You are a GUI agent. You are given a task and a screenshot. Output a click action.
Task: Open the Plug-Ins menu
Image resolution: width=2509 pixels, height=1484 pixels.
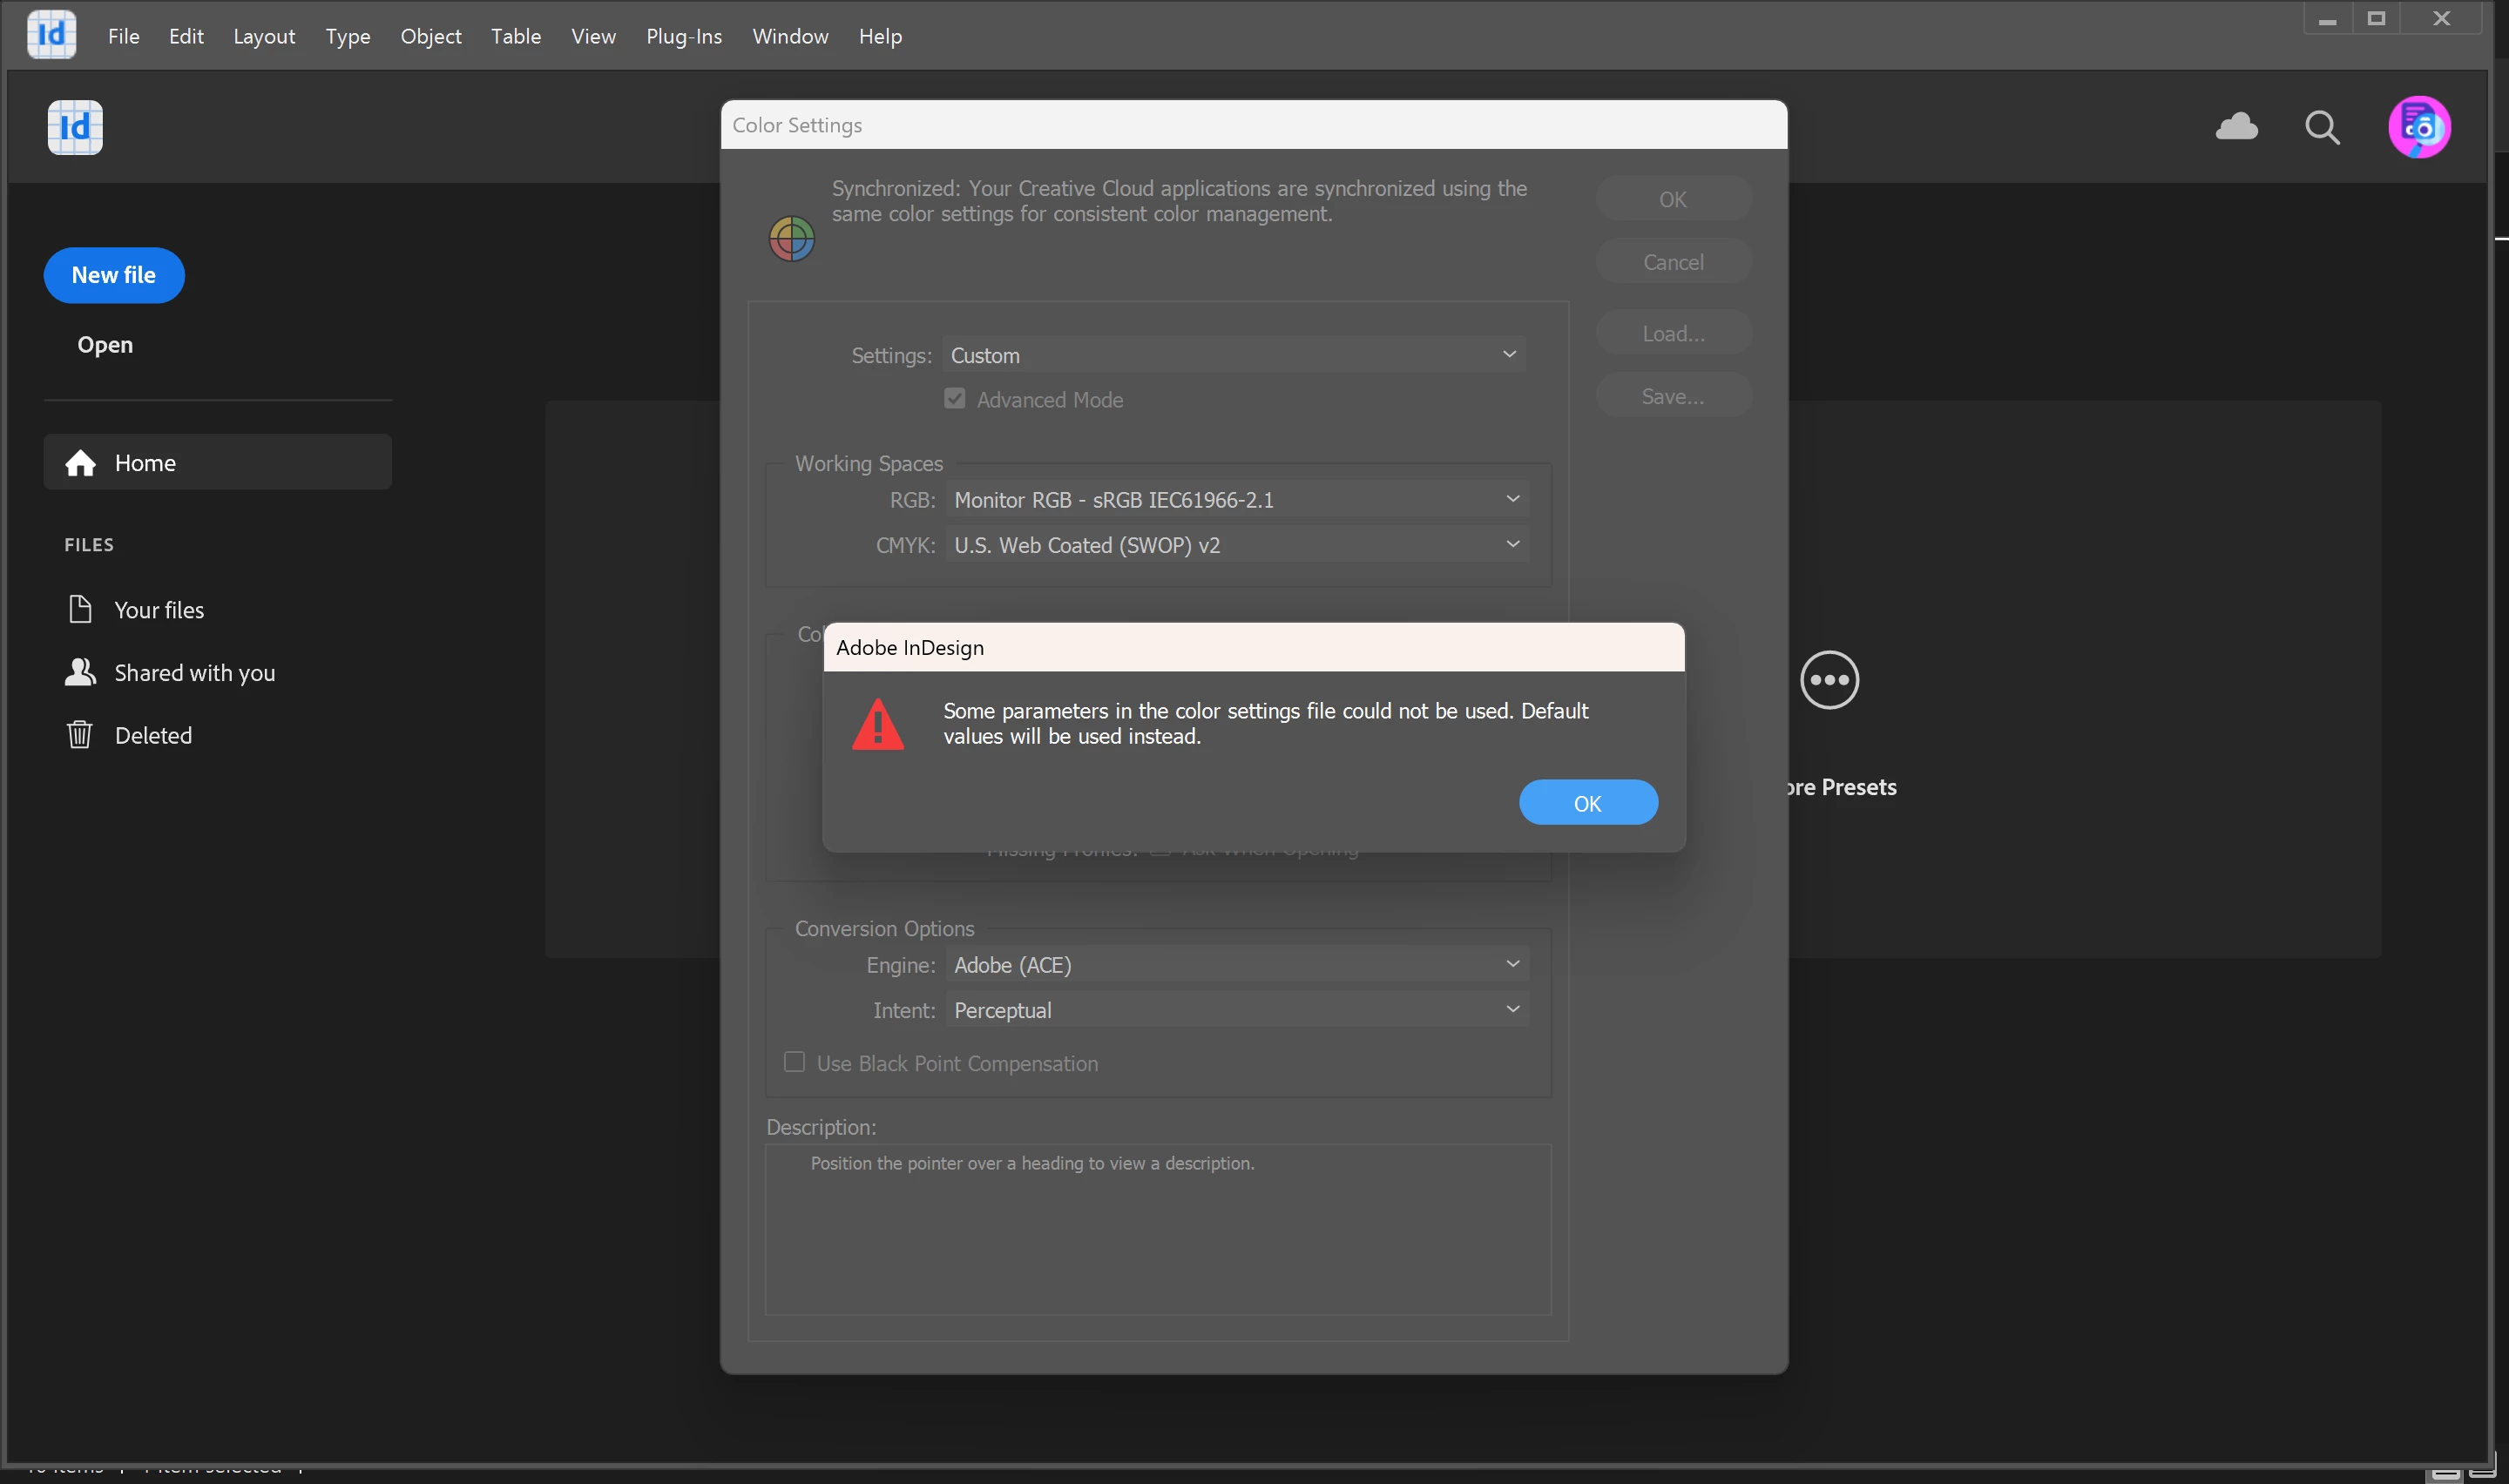[x=683, y=36]
